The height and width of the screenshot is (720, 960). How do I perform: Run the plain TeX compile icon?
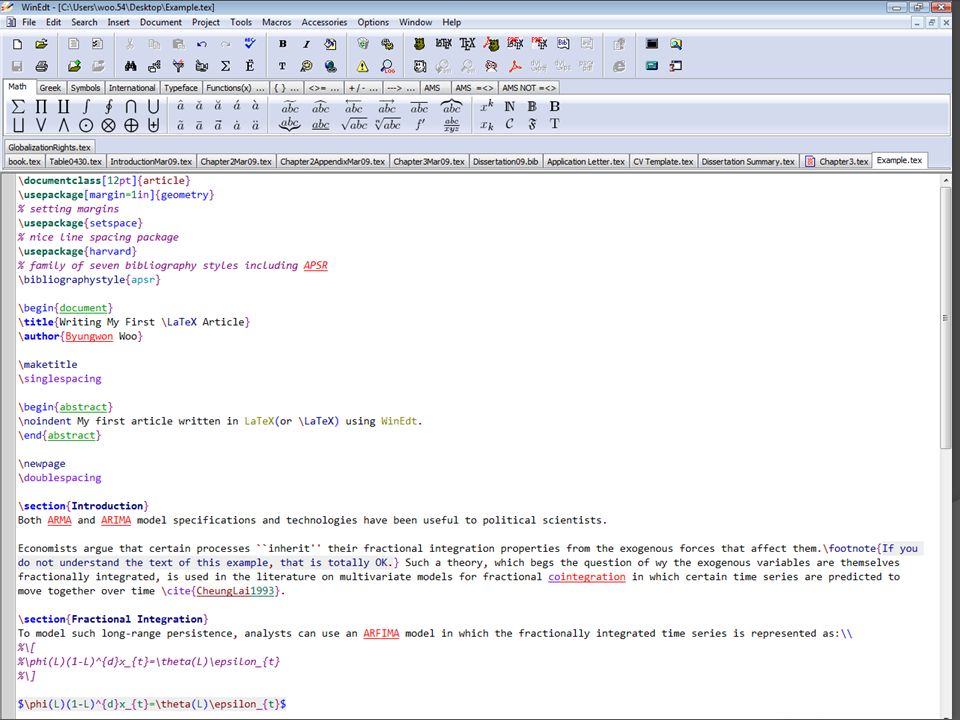tap(467, 44)
